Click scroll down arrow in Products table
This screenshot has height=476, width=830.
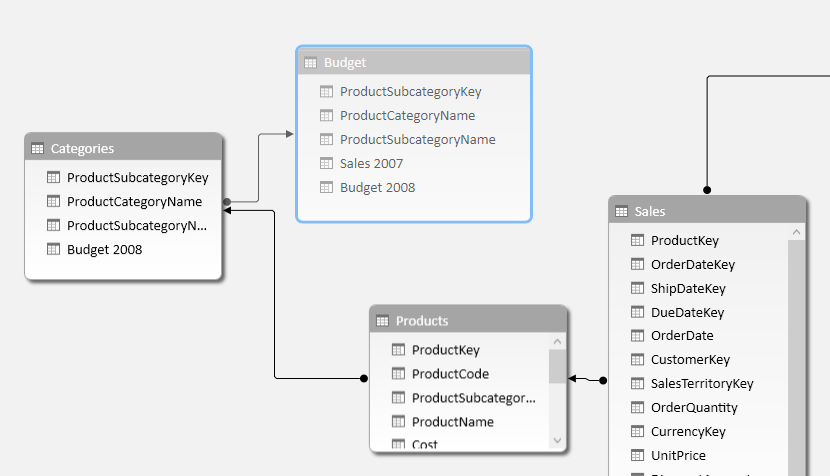[557, 440]
